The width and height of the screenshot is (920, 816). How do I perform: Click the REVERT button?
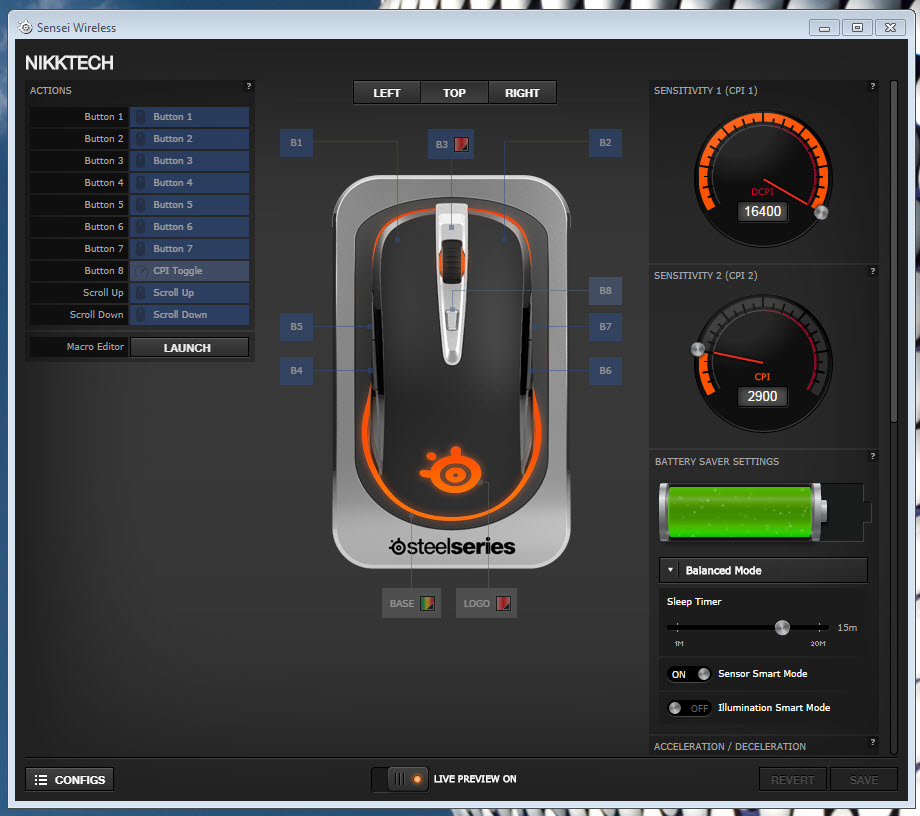point(793,780)
